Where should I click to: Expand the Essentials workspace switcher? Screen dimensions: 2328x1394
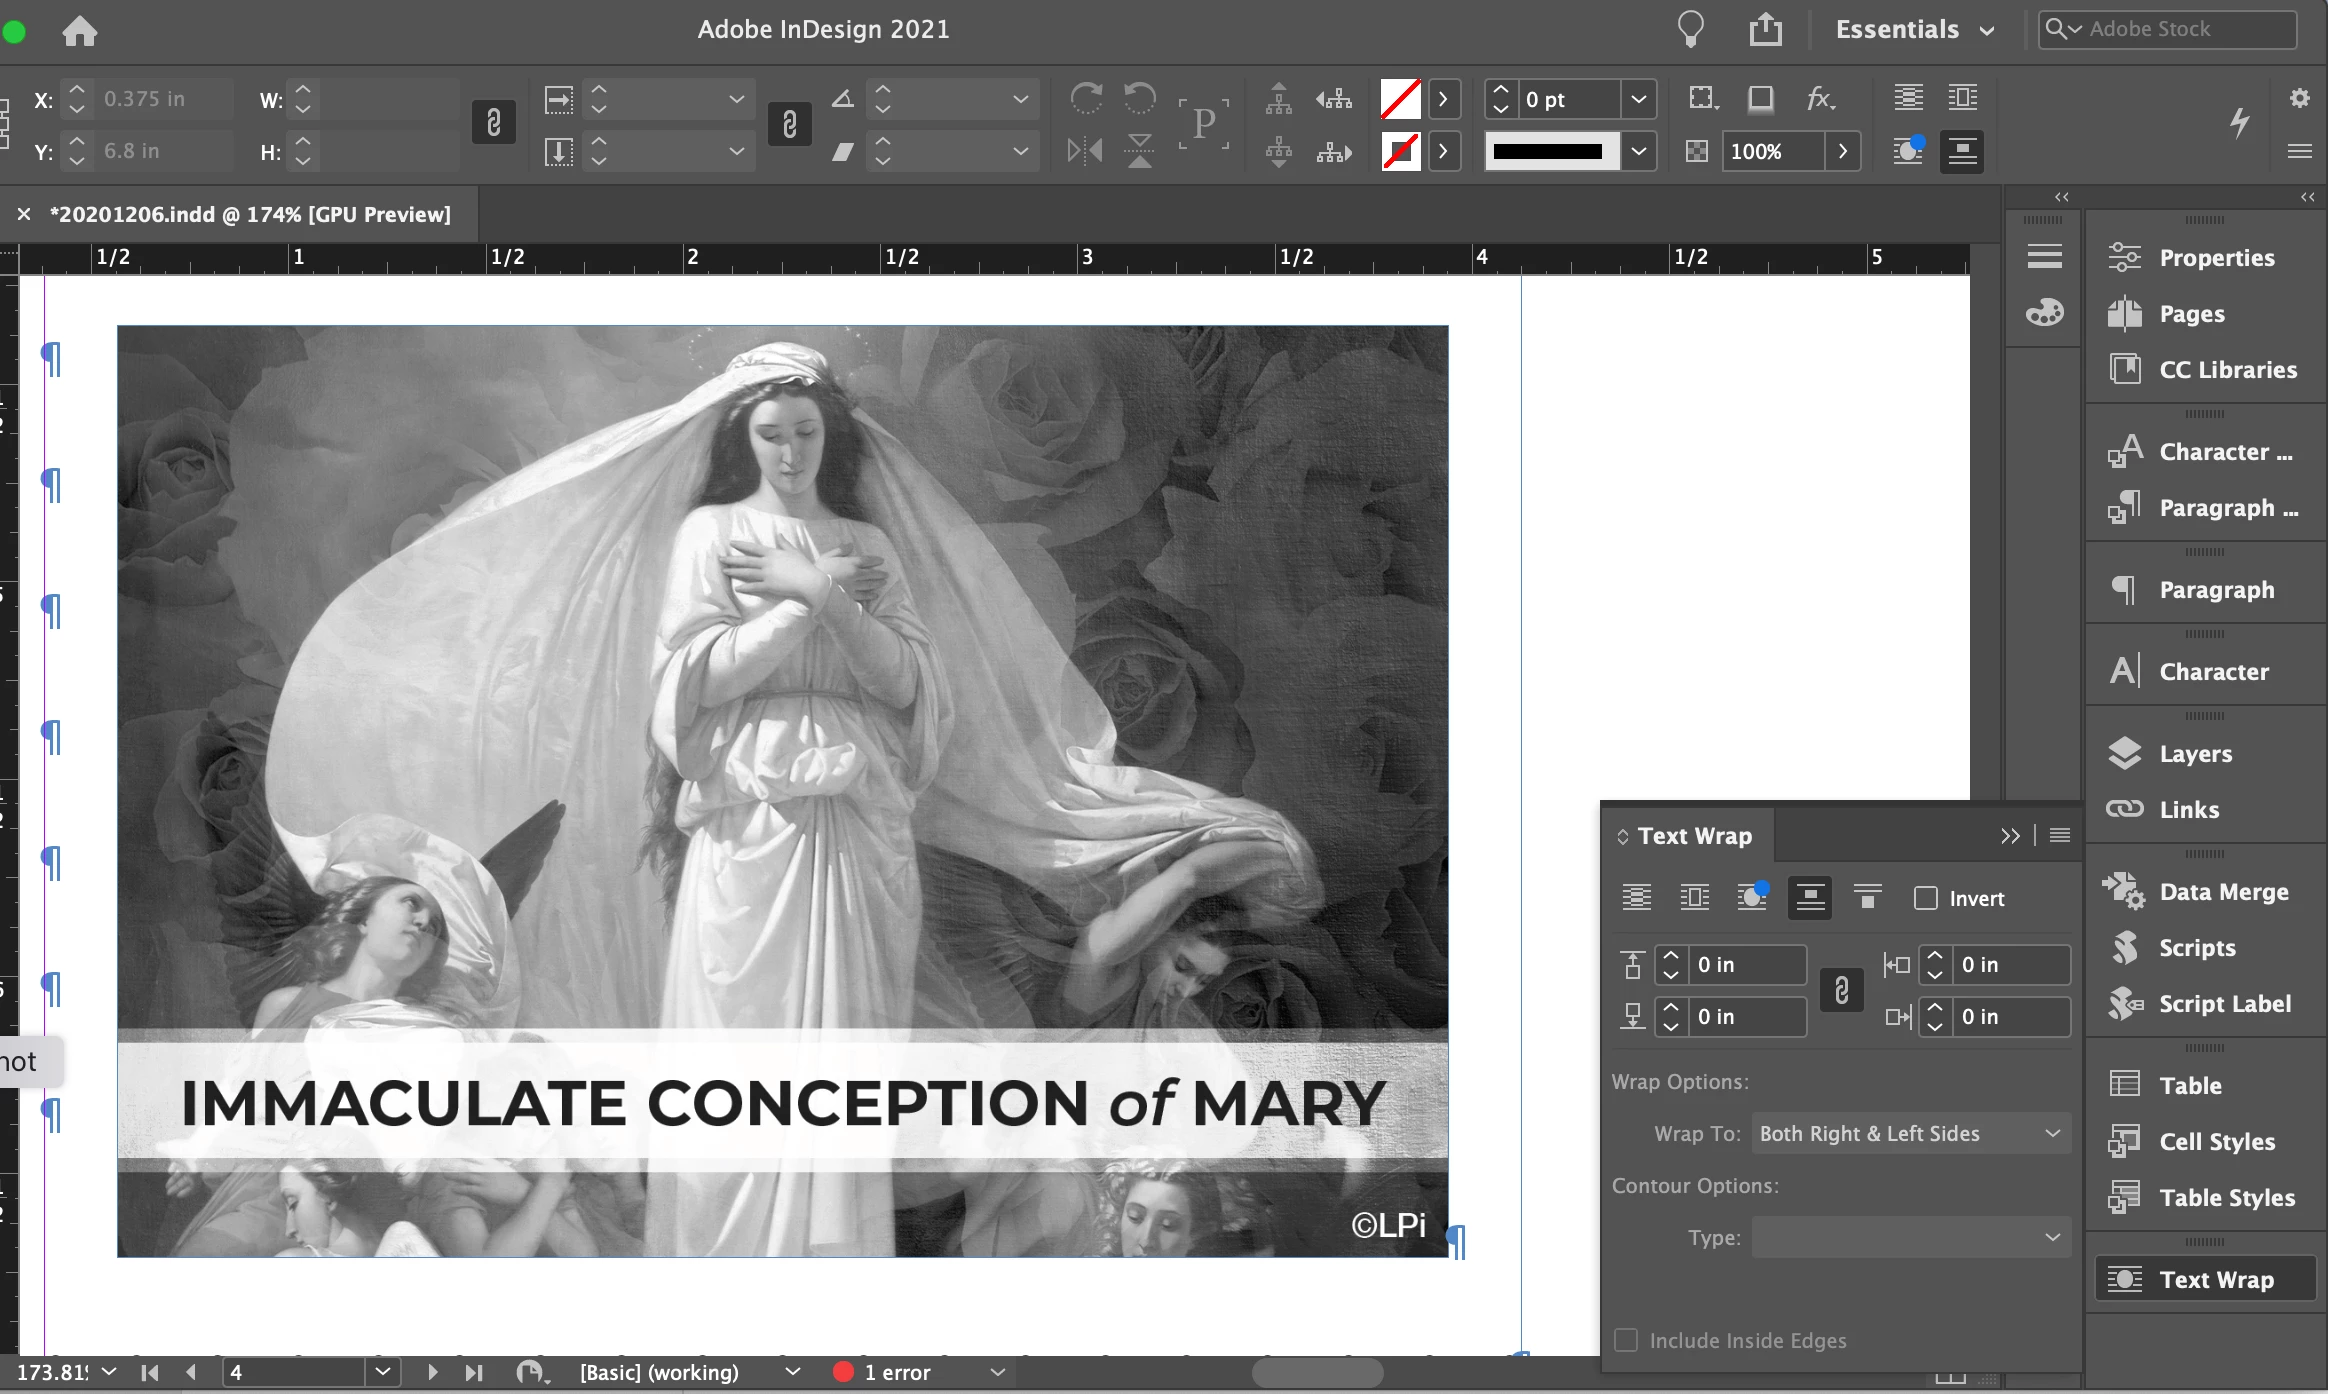pyautogui.click(x=1914, y=30)
